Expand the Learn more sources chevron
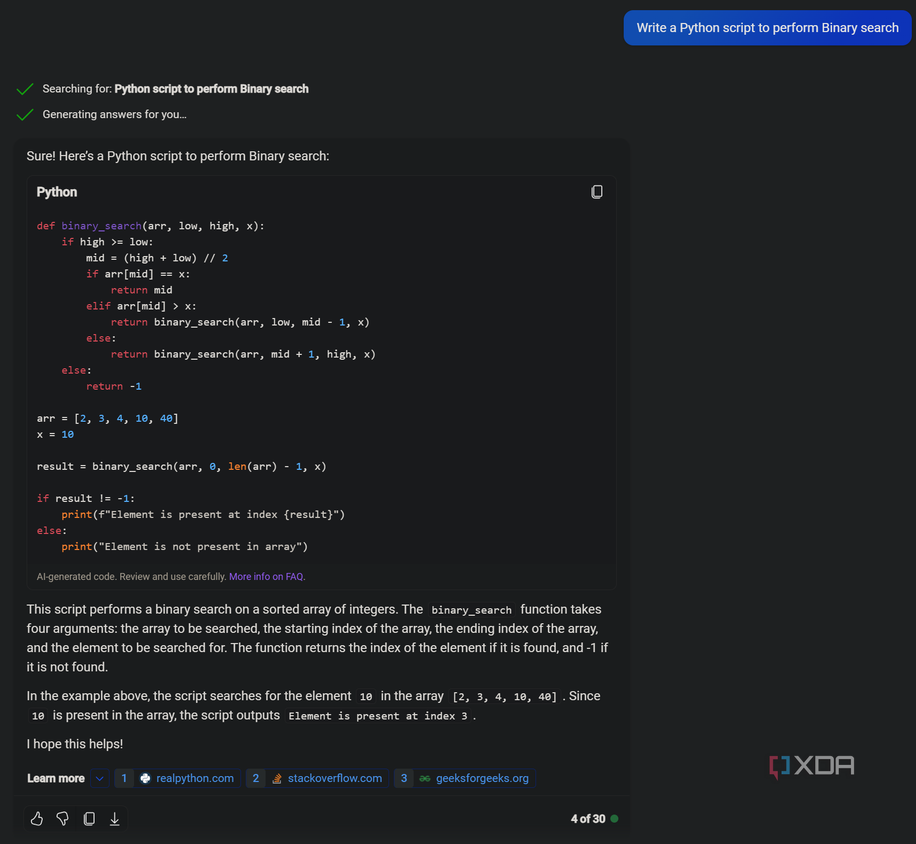 99,779
